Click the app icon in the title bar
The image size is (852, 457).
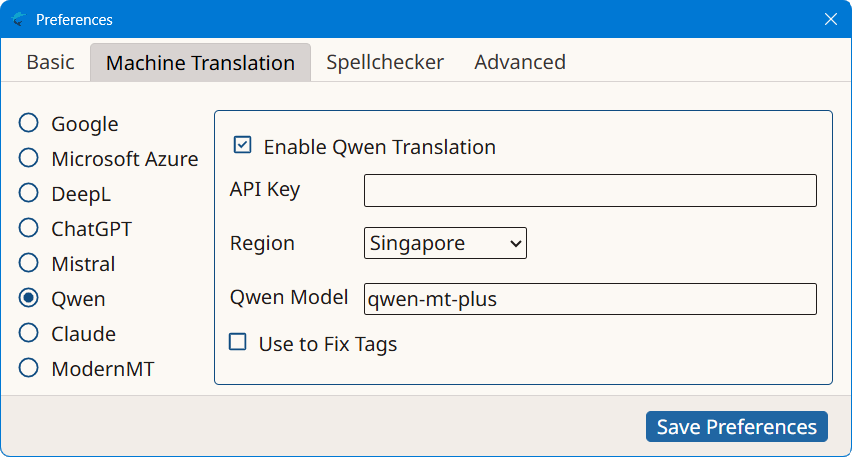18,20
